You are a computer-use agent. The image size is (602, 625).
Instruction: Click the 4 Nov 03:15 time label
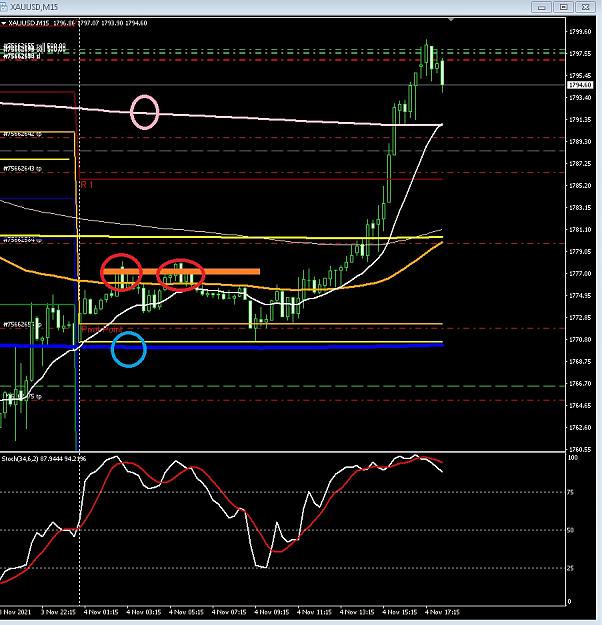coord(144,612)
